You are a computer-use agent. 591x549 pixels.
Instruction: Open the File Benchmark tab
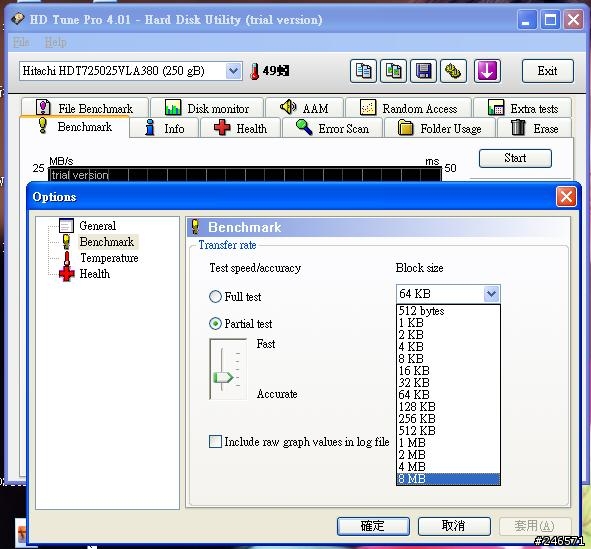84,108
